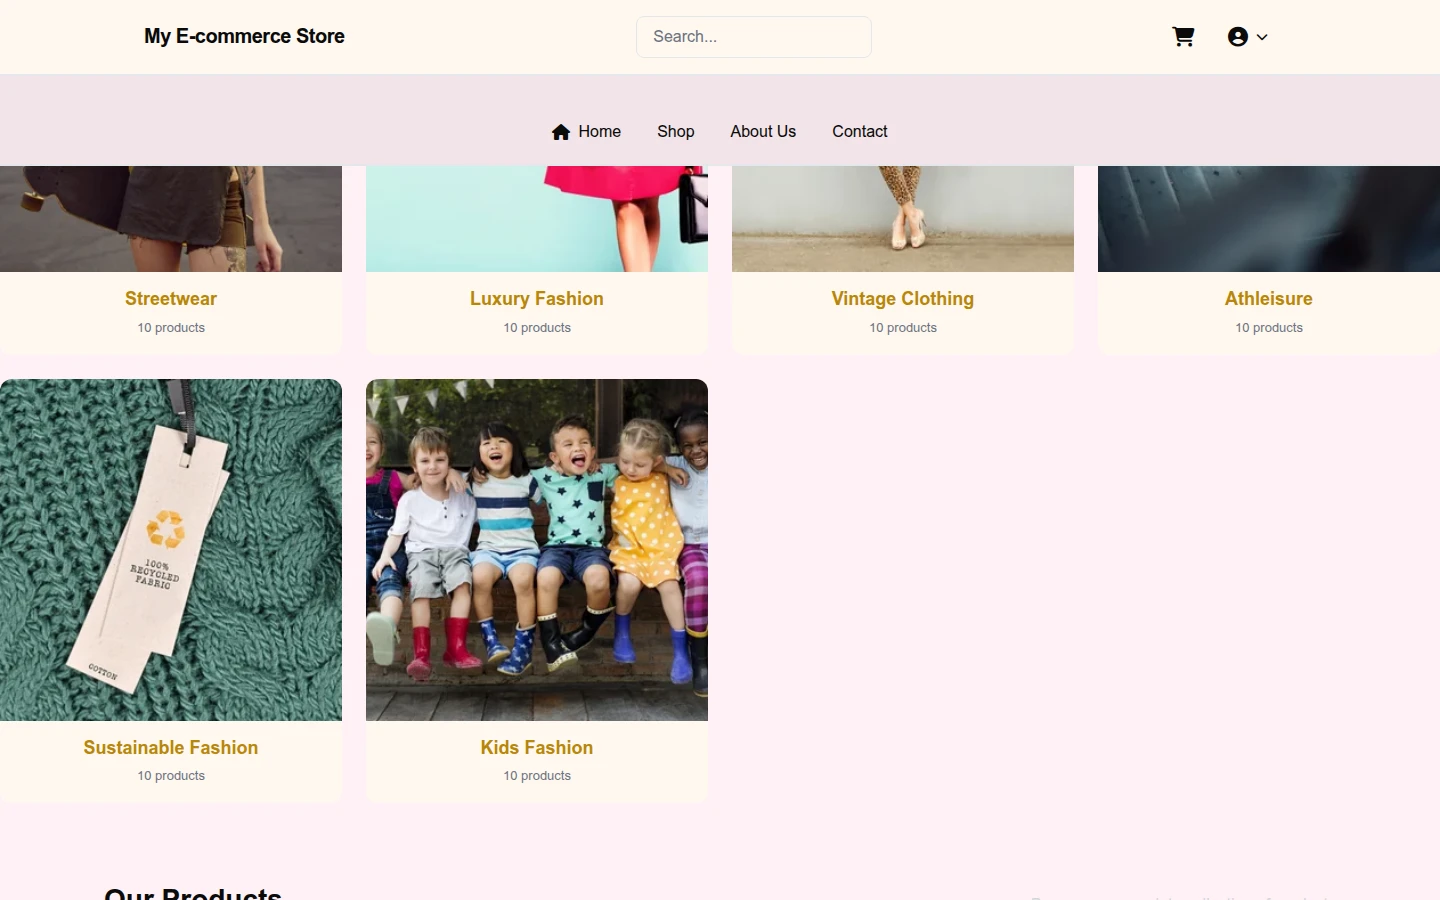The image size is (1440, 900).
Task: Open the Kids Fashion category title
Action: click(x=537, y=747)
